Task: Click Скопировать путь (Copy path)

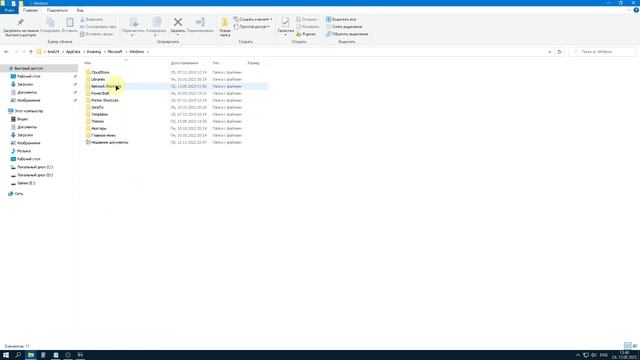Action: coord(98,27)
